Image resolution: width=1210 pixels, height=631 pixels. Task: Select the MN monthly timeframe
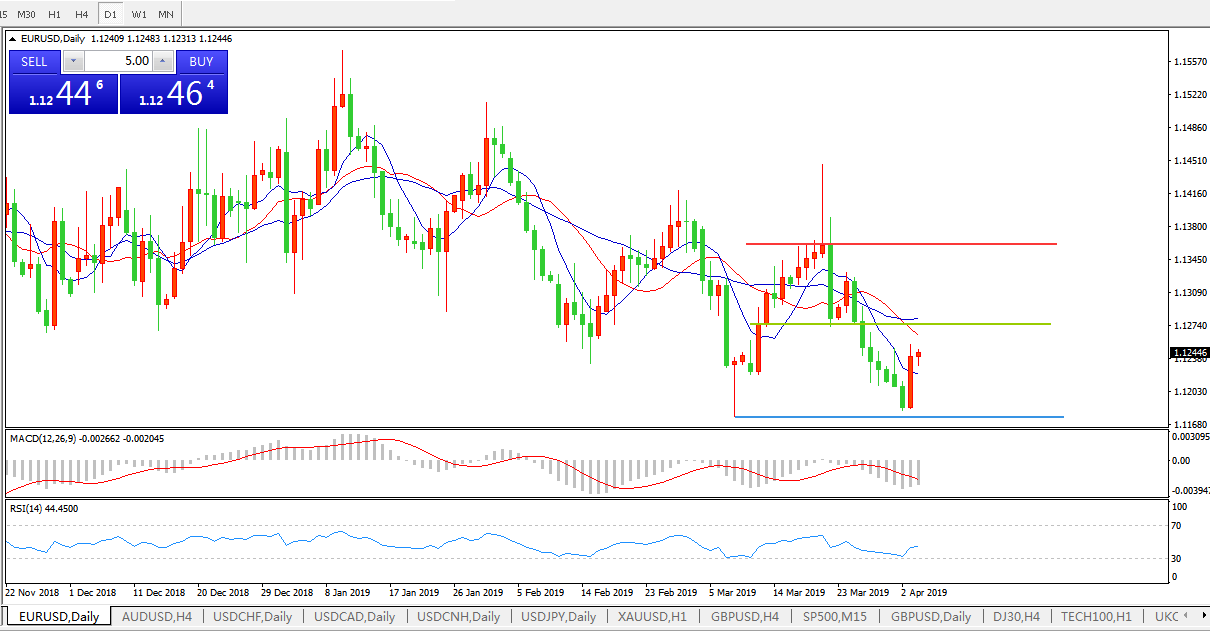(x=166, y=14)
